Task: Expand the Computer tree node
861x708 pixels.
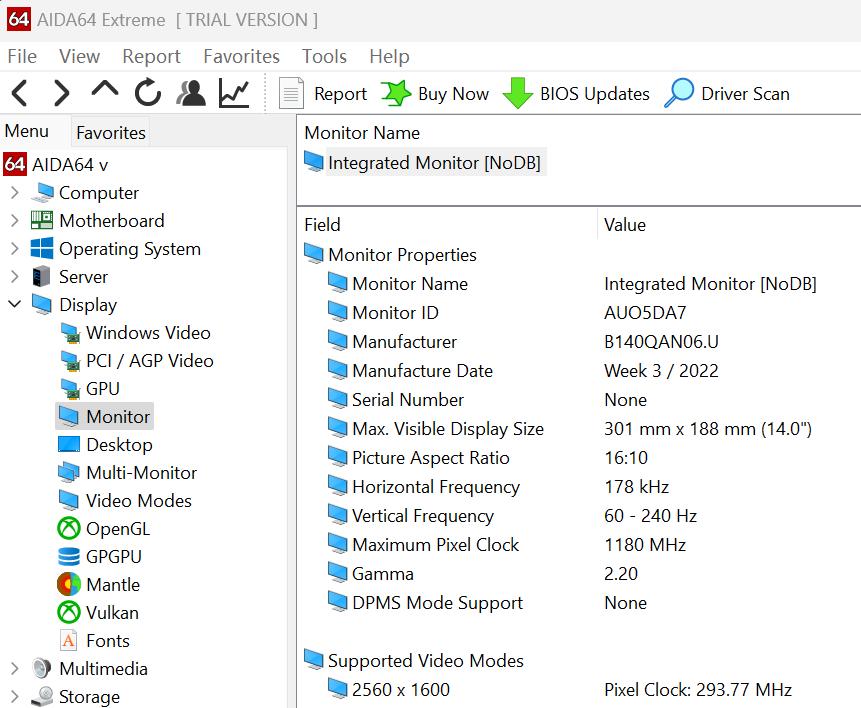Action: 14,193
